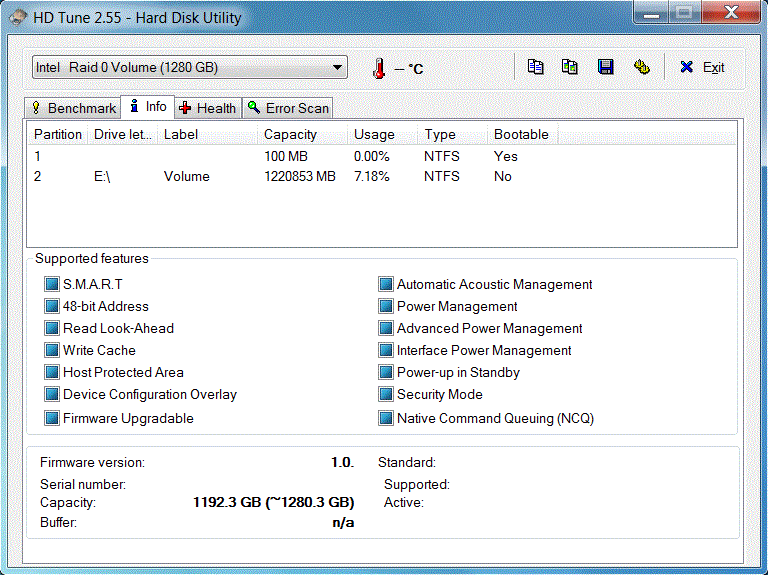Click the Label column header
768x575 pixels.
[x=208, y=134]
